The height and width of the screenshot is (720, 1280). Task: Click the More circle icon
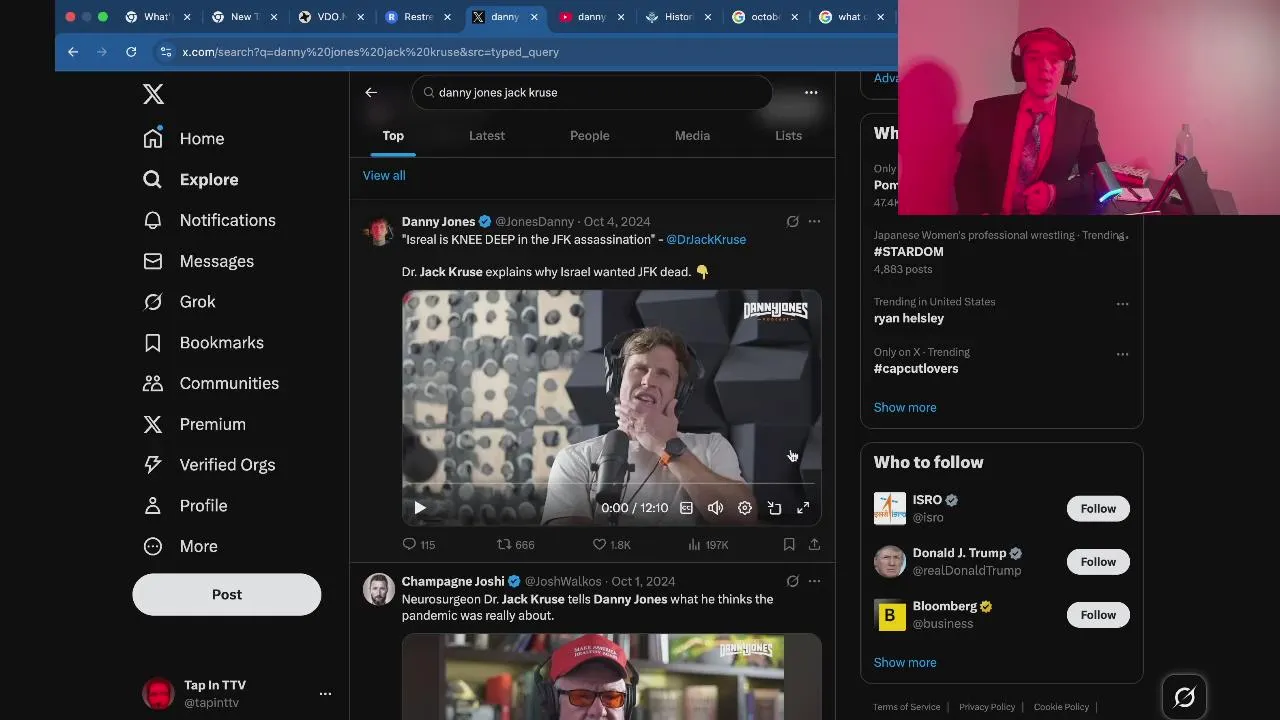click(x=153, y=546)
